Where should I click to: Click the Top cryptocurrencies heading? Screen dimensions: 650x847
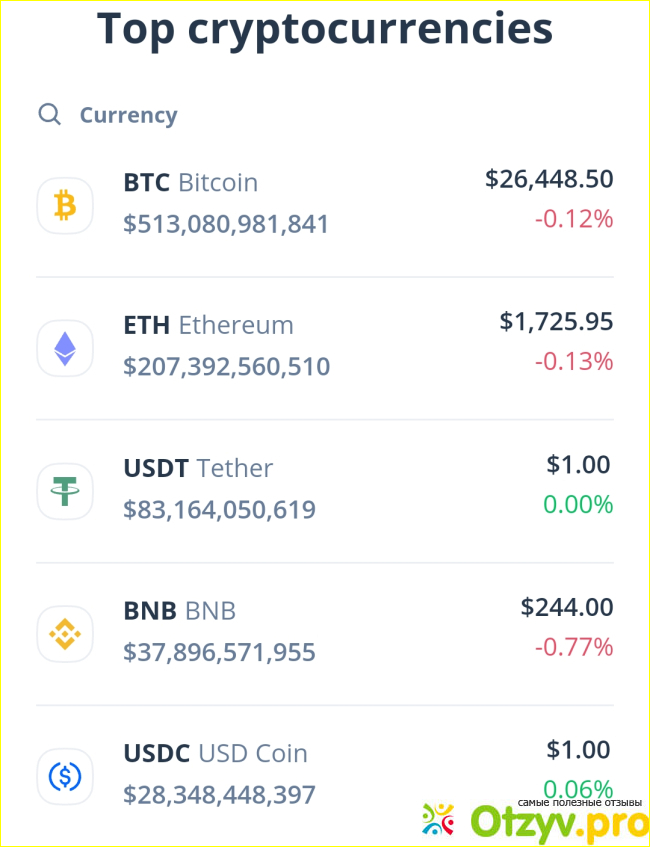tap(325, 30)
